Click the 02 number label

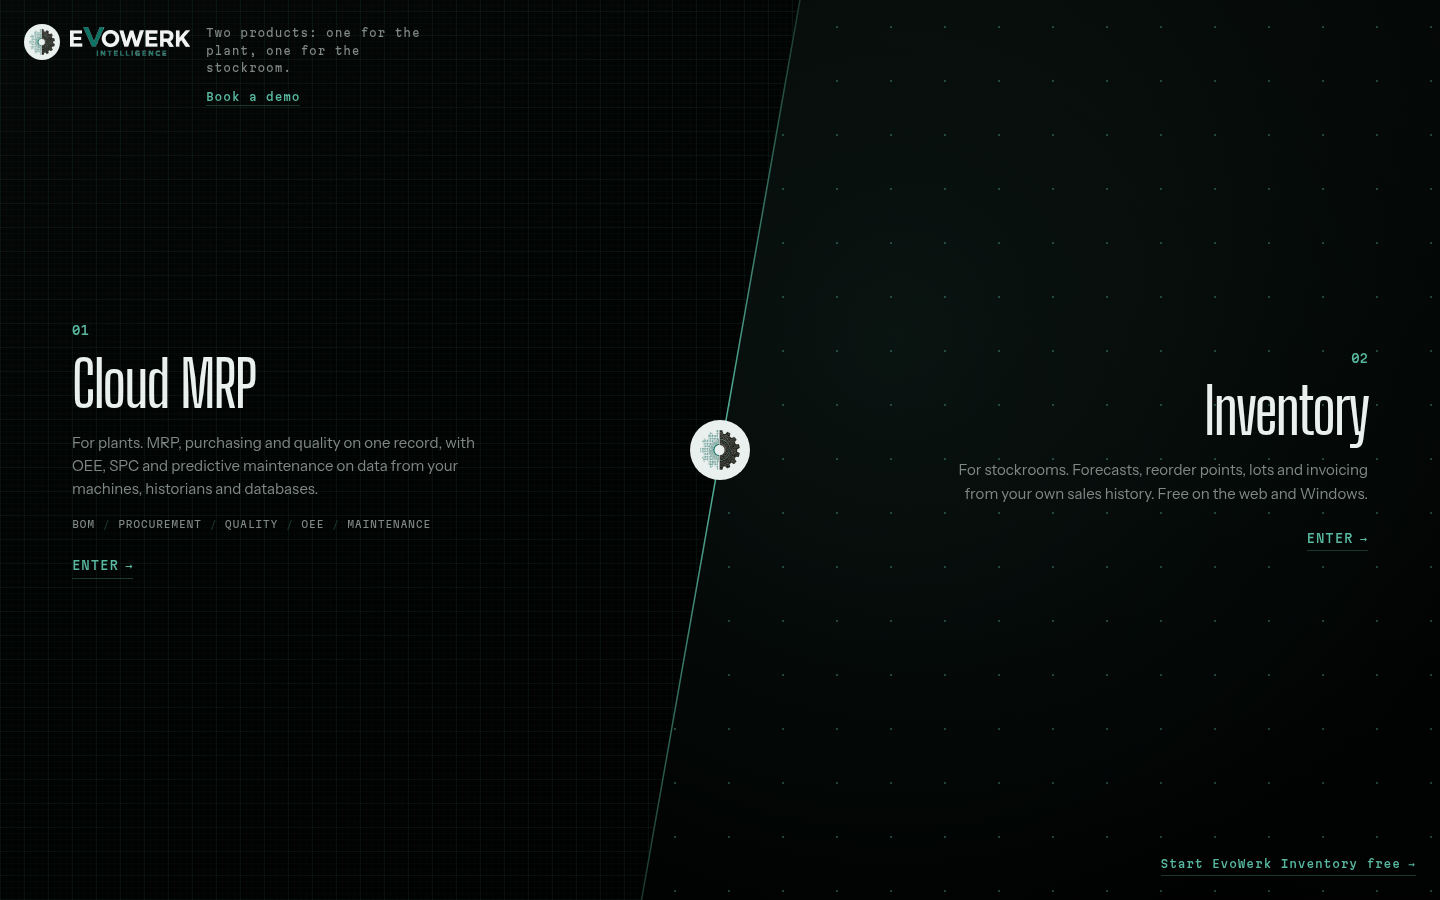(1359, 359)
